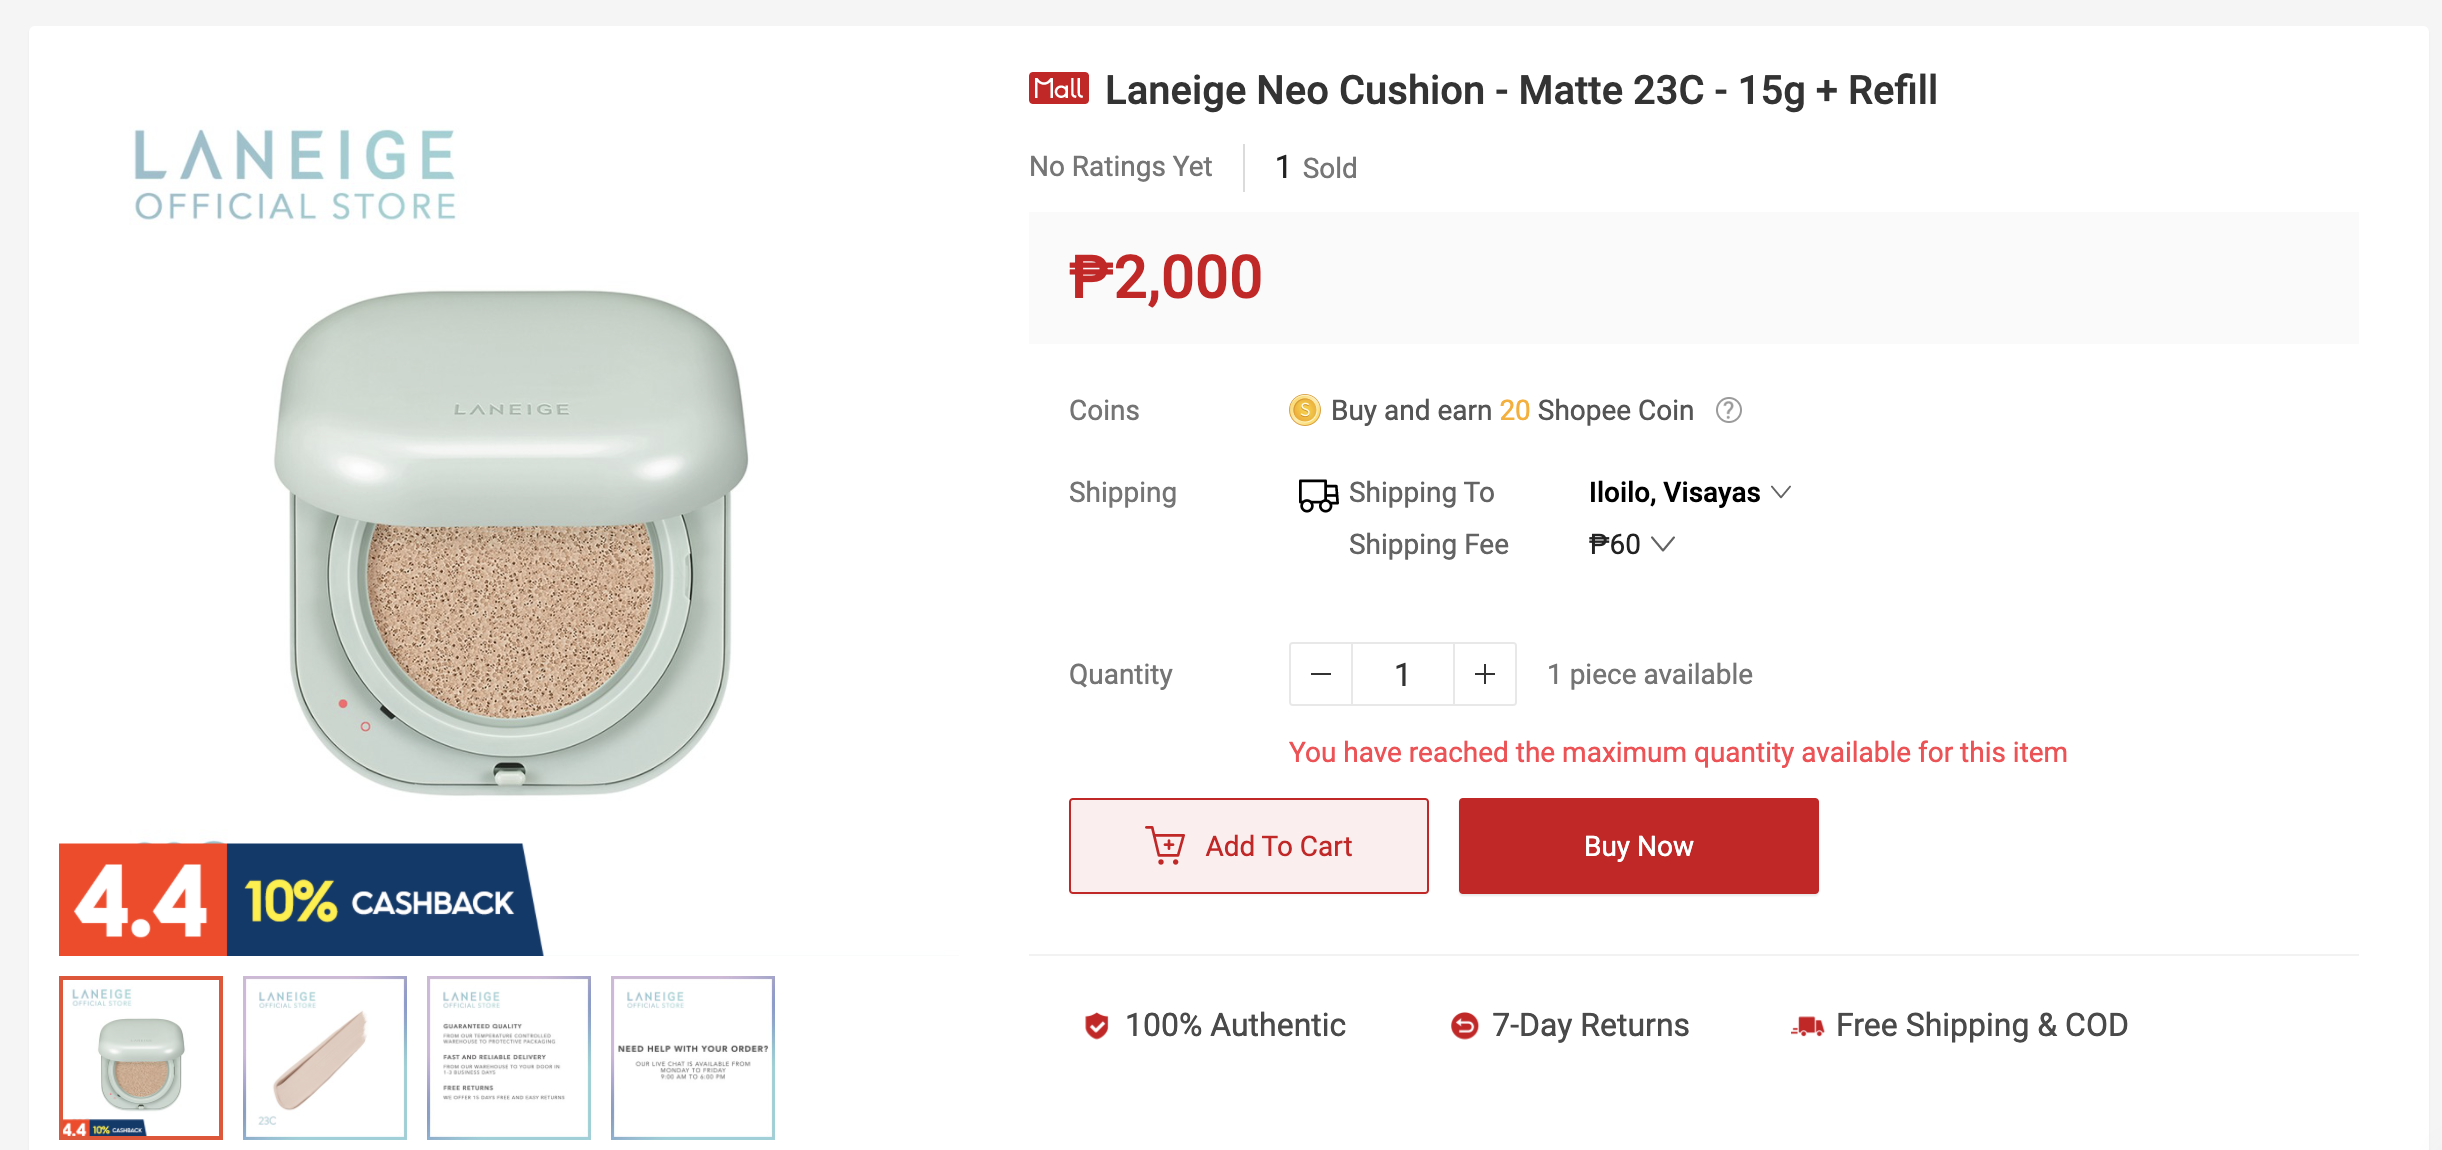
Task: Increase quantity with the plus stepper
Action: pos(1484,674)
